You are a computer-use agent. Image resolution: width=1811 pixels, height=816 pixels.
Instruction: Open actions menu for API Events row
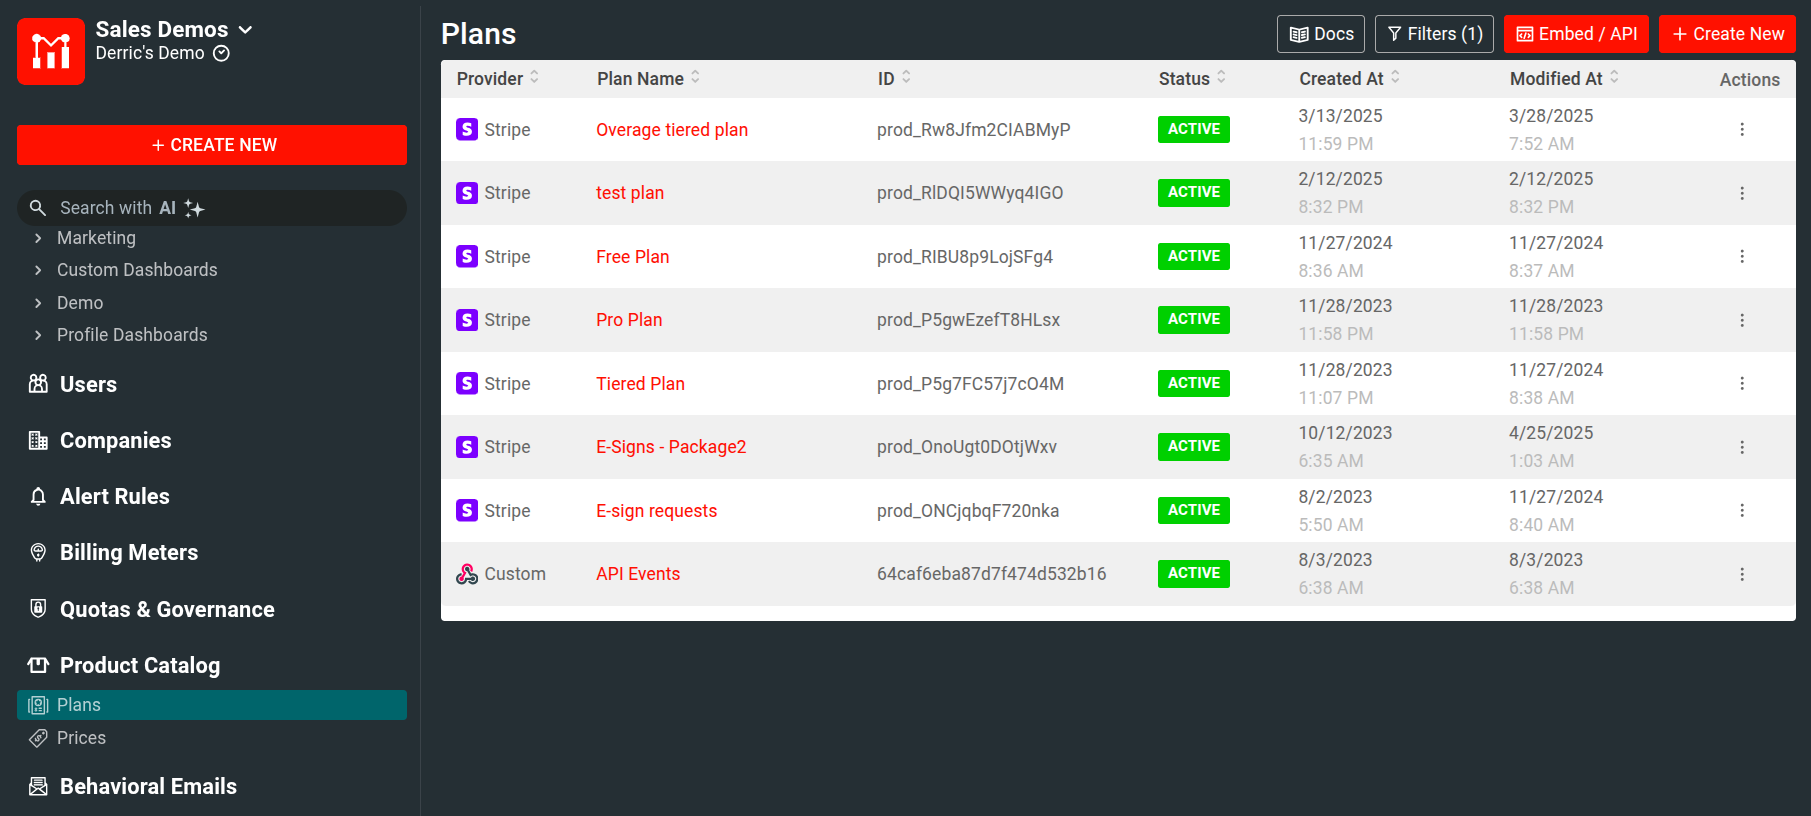(1741, 574)
